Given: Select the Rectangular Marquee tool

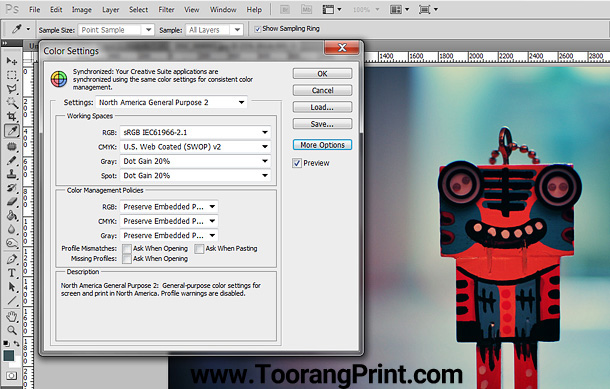Looking at the screenshot, I should (x=12, y=75).
